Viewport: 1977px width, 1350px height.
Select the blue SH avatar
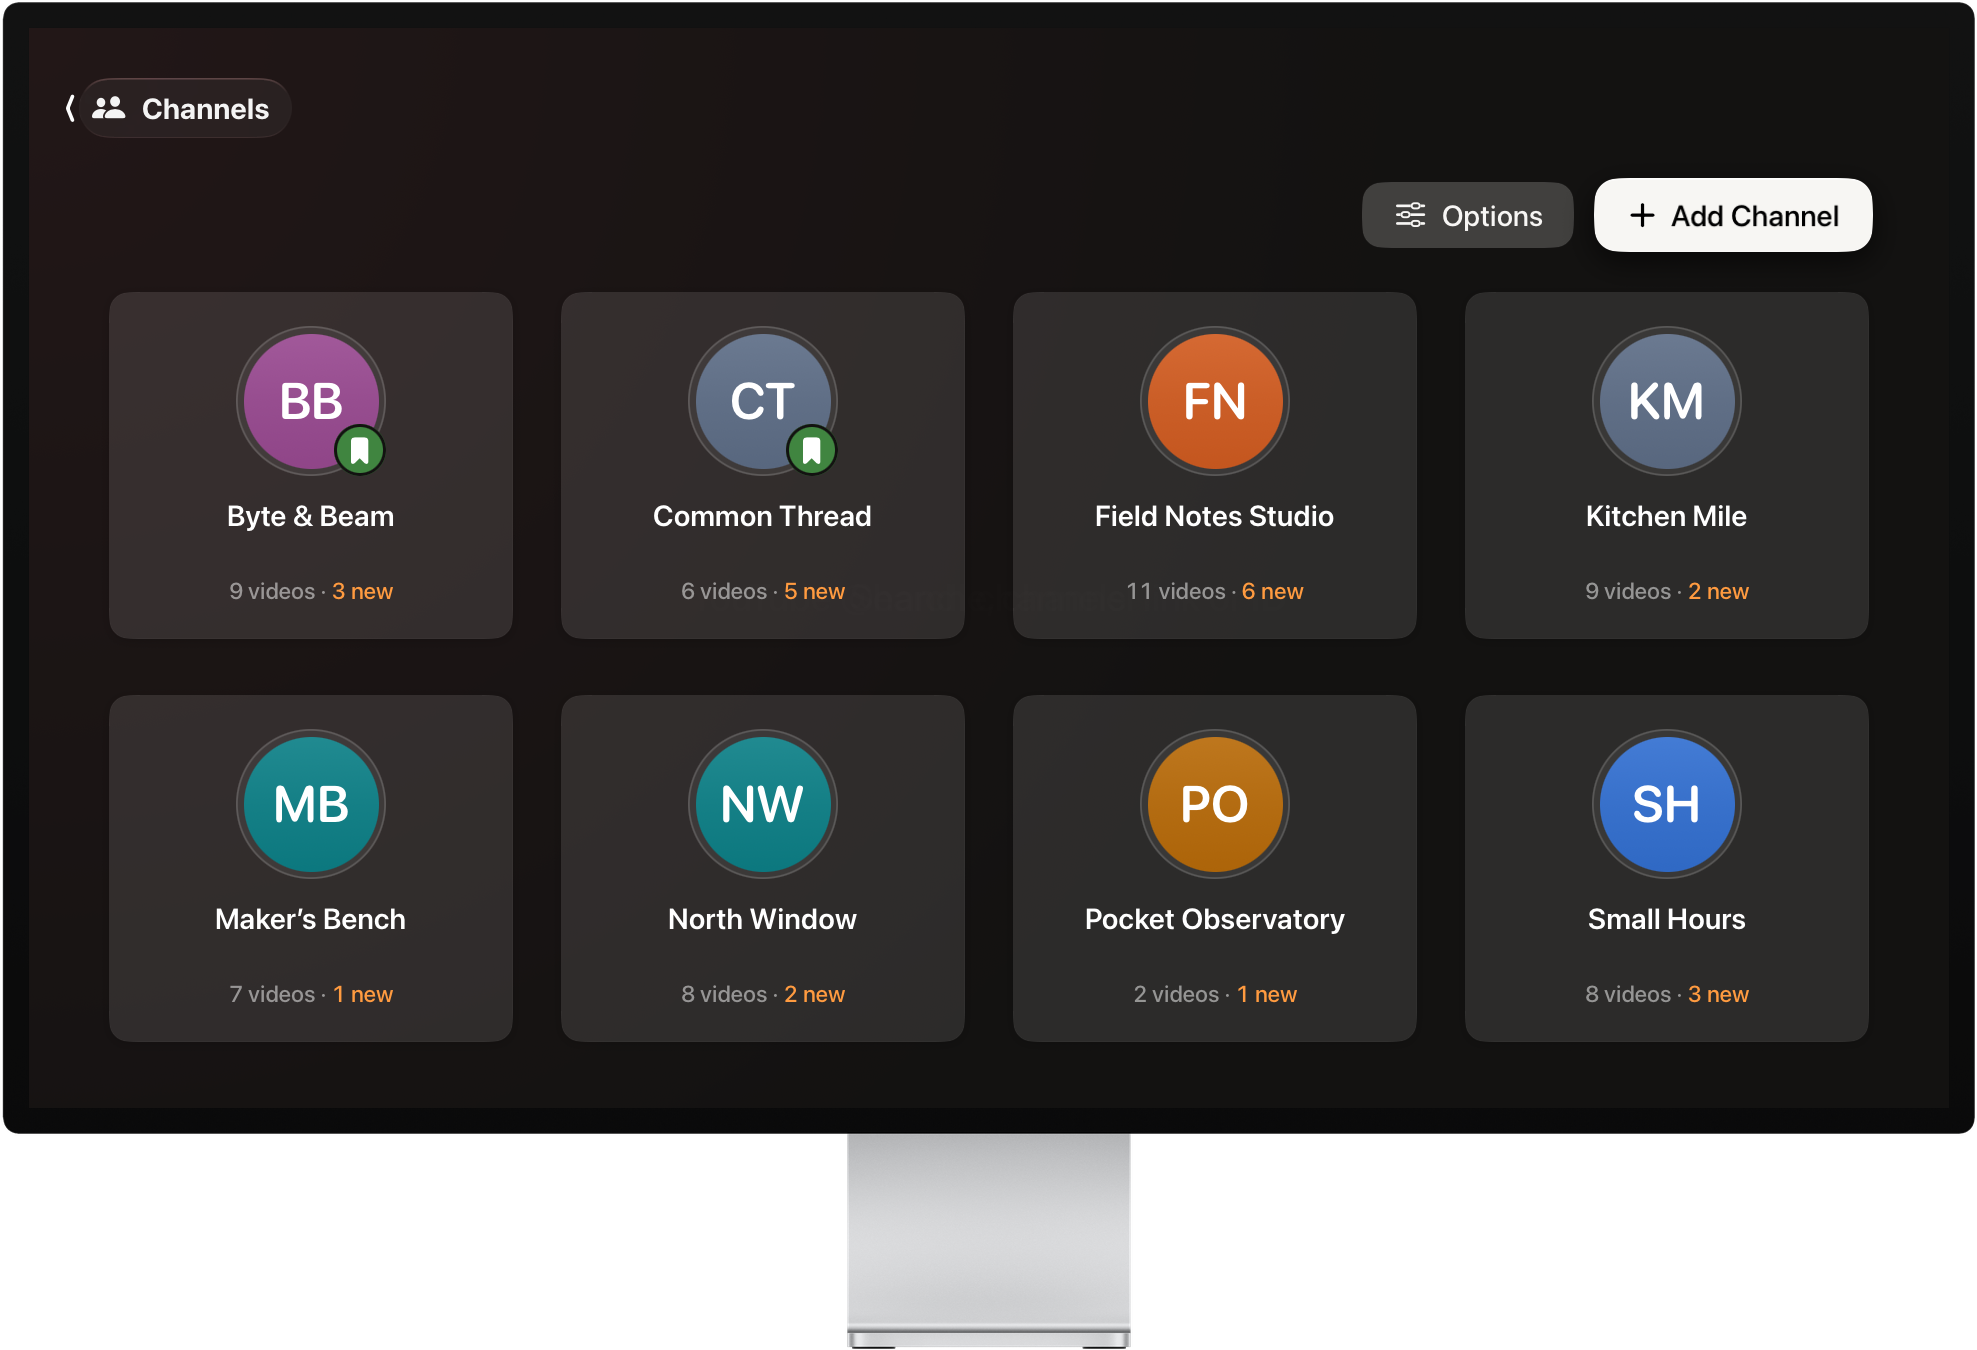[1667, 804]
